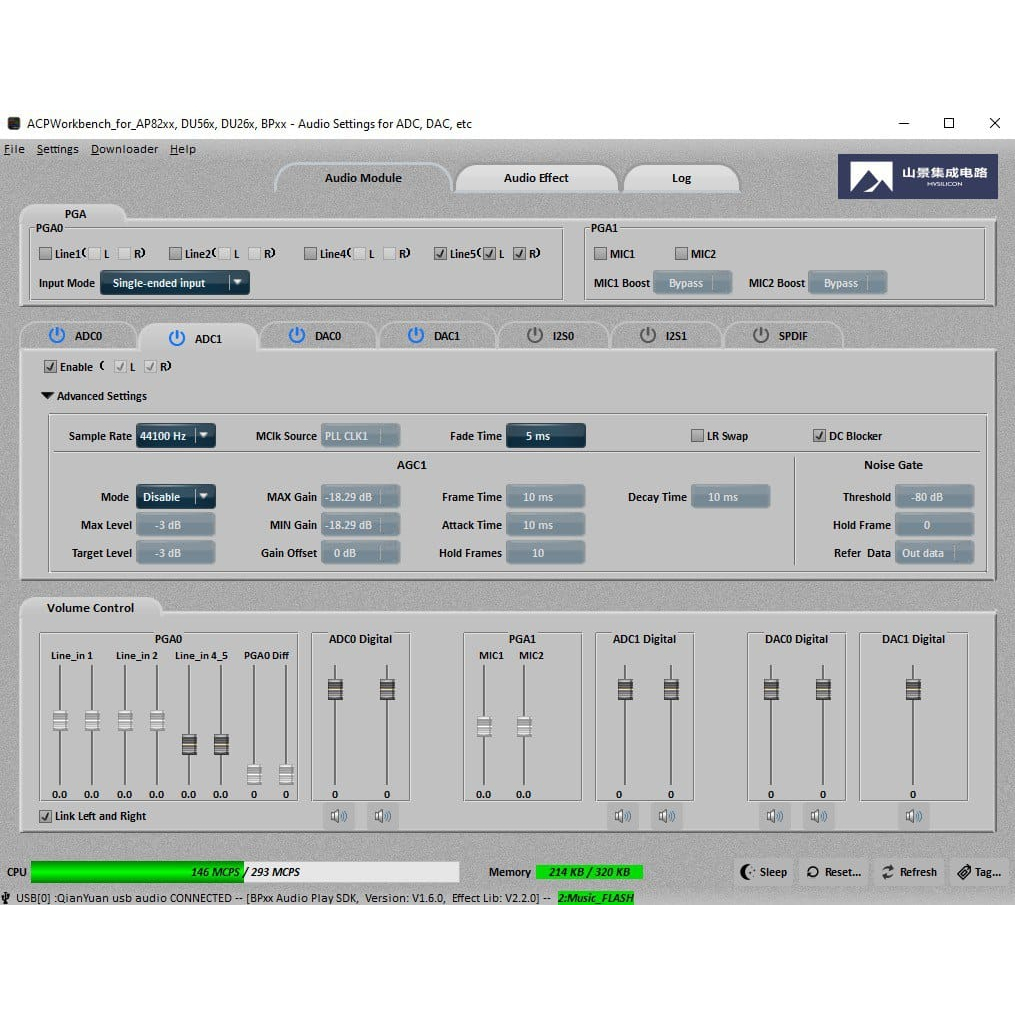Disable Link Left and Right
Viewport: 1015px width, 1015px height.
(46, 816)
